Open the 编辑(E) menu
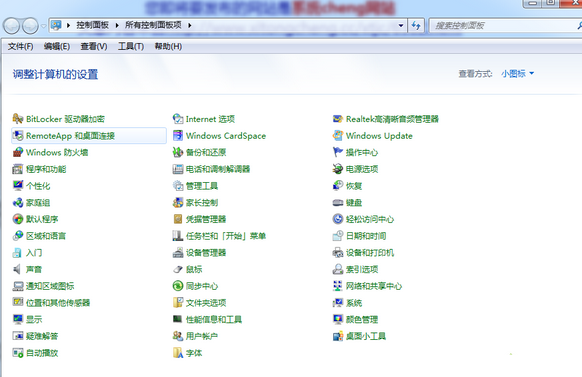This screenshot has width=582, height=377. pyautogui.click(x=57, y=46)
